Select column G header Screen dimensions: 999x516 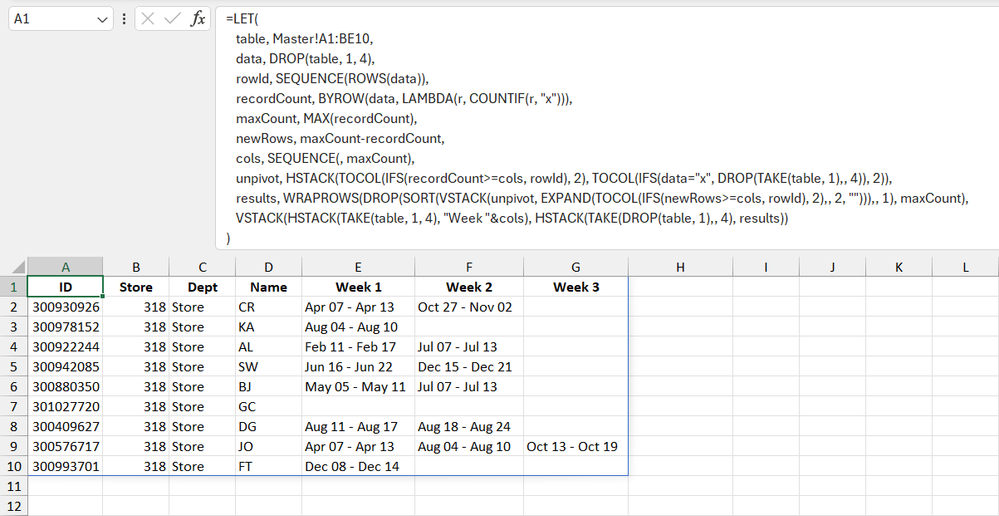point(575,268)
